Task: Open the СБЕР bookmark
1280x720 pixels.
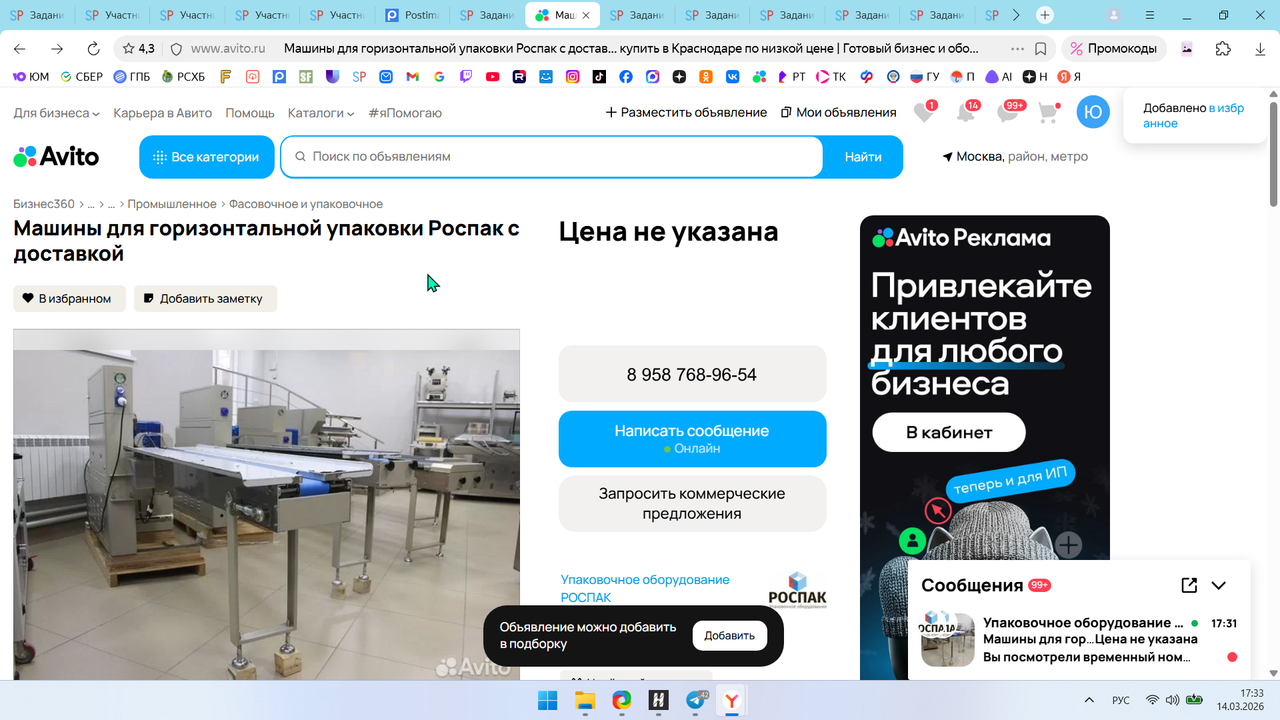Action: tap(82, 76)
